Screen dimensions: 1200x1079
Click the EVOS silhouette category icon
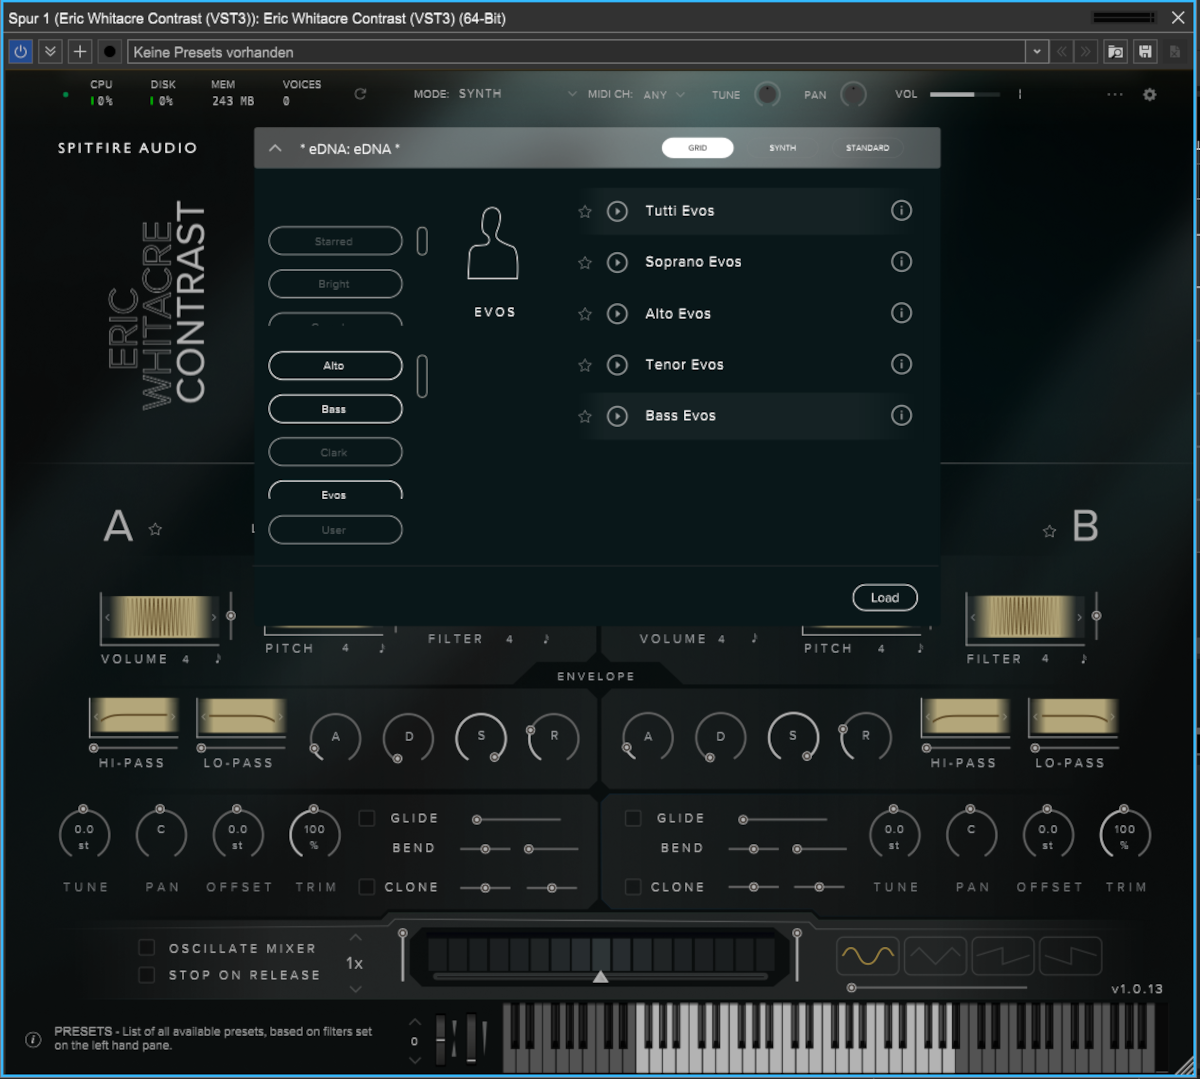point(494,243)
